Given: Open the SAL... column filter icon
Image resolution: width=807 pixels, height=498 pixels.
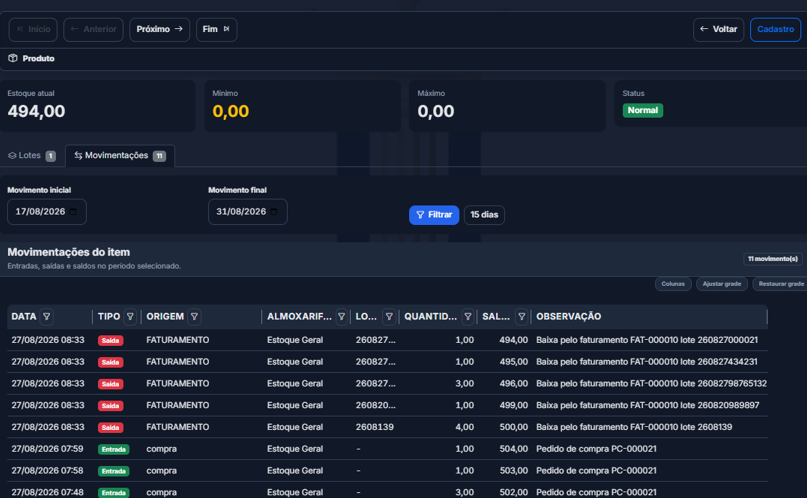Looking at the screenshot, I should click(x=521, y=317).
